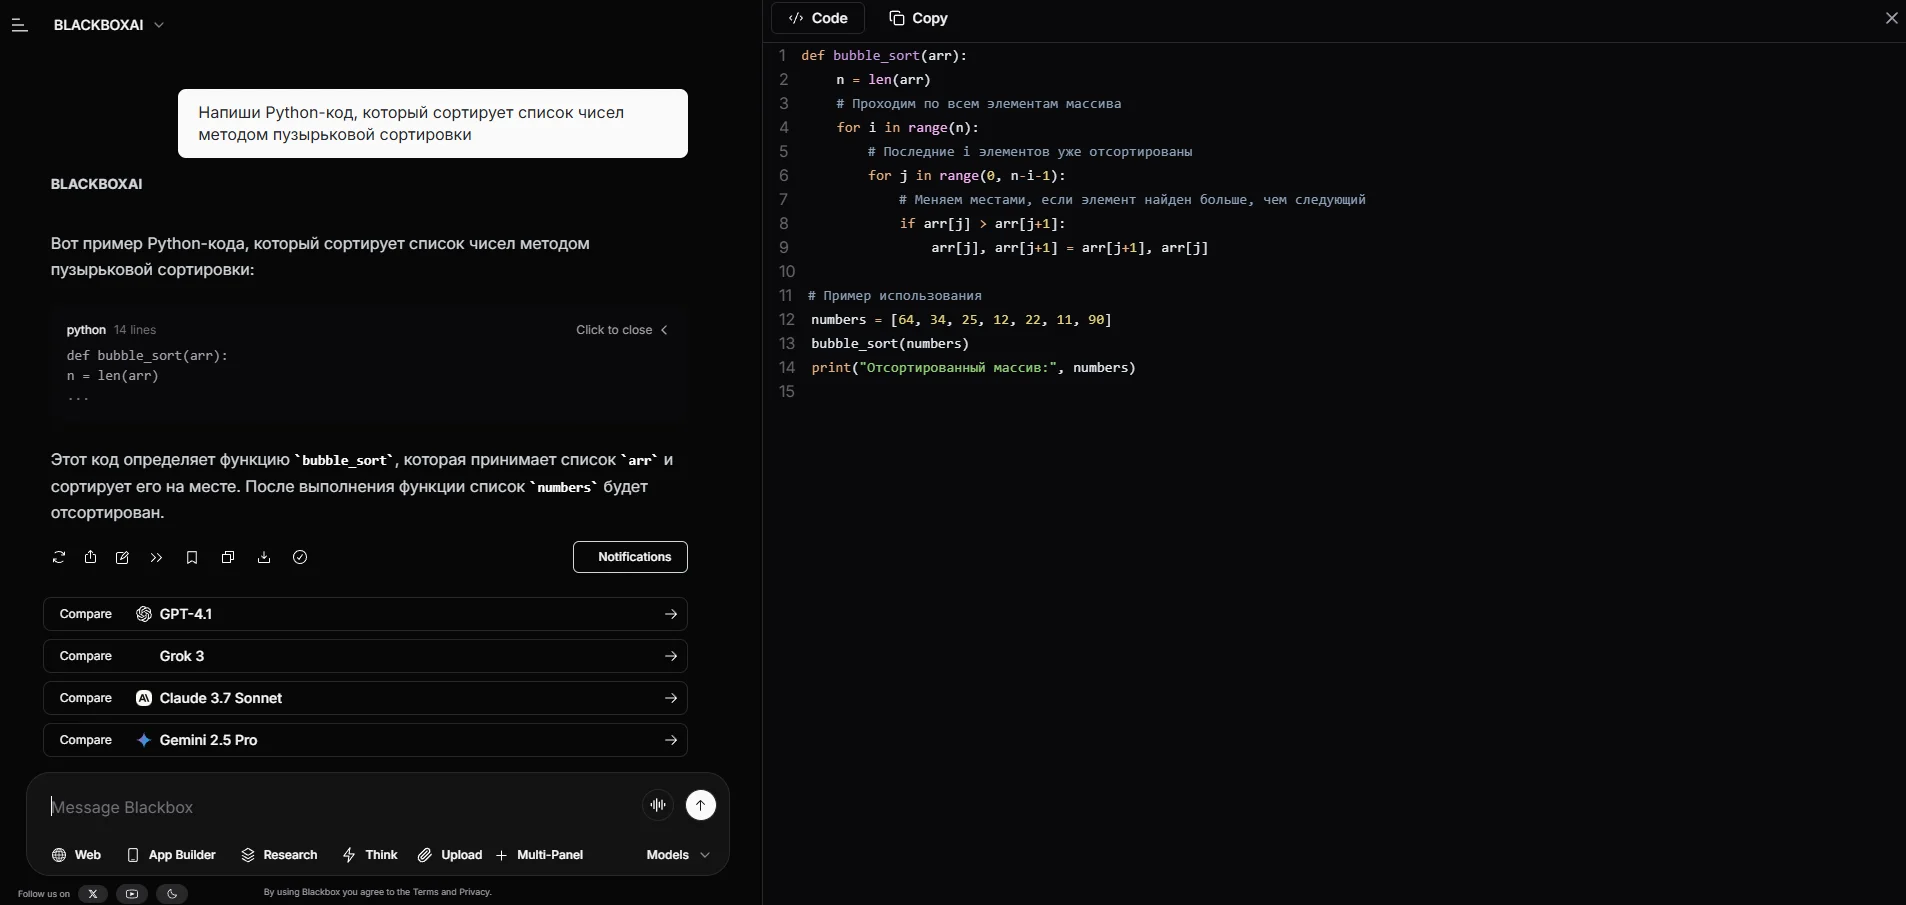This screenshot has width=1906, height=905.
Task: Compare with Gemini 2.5 Pro
Action: [365, 740]
